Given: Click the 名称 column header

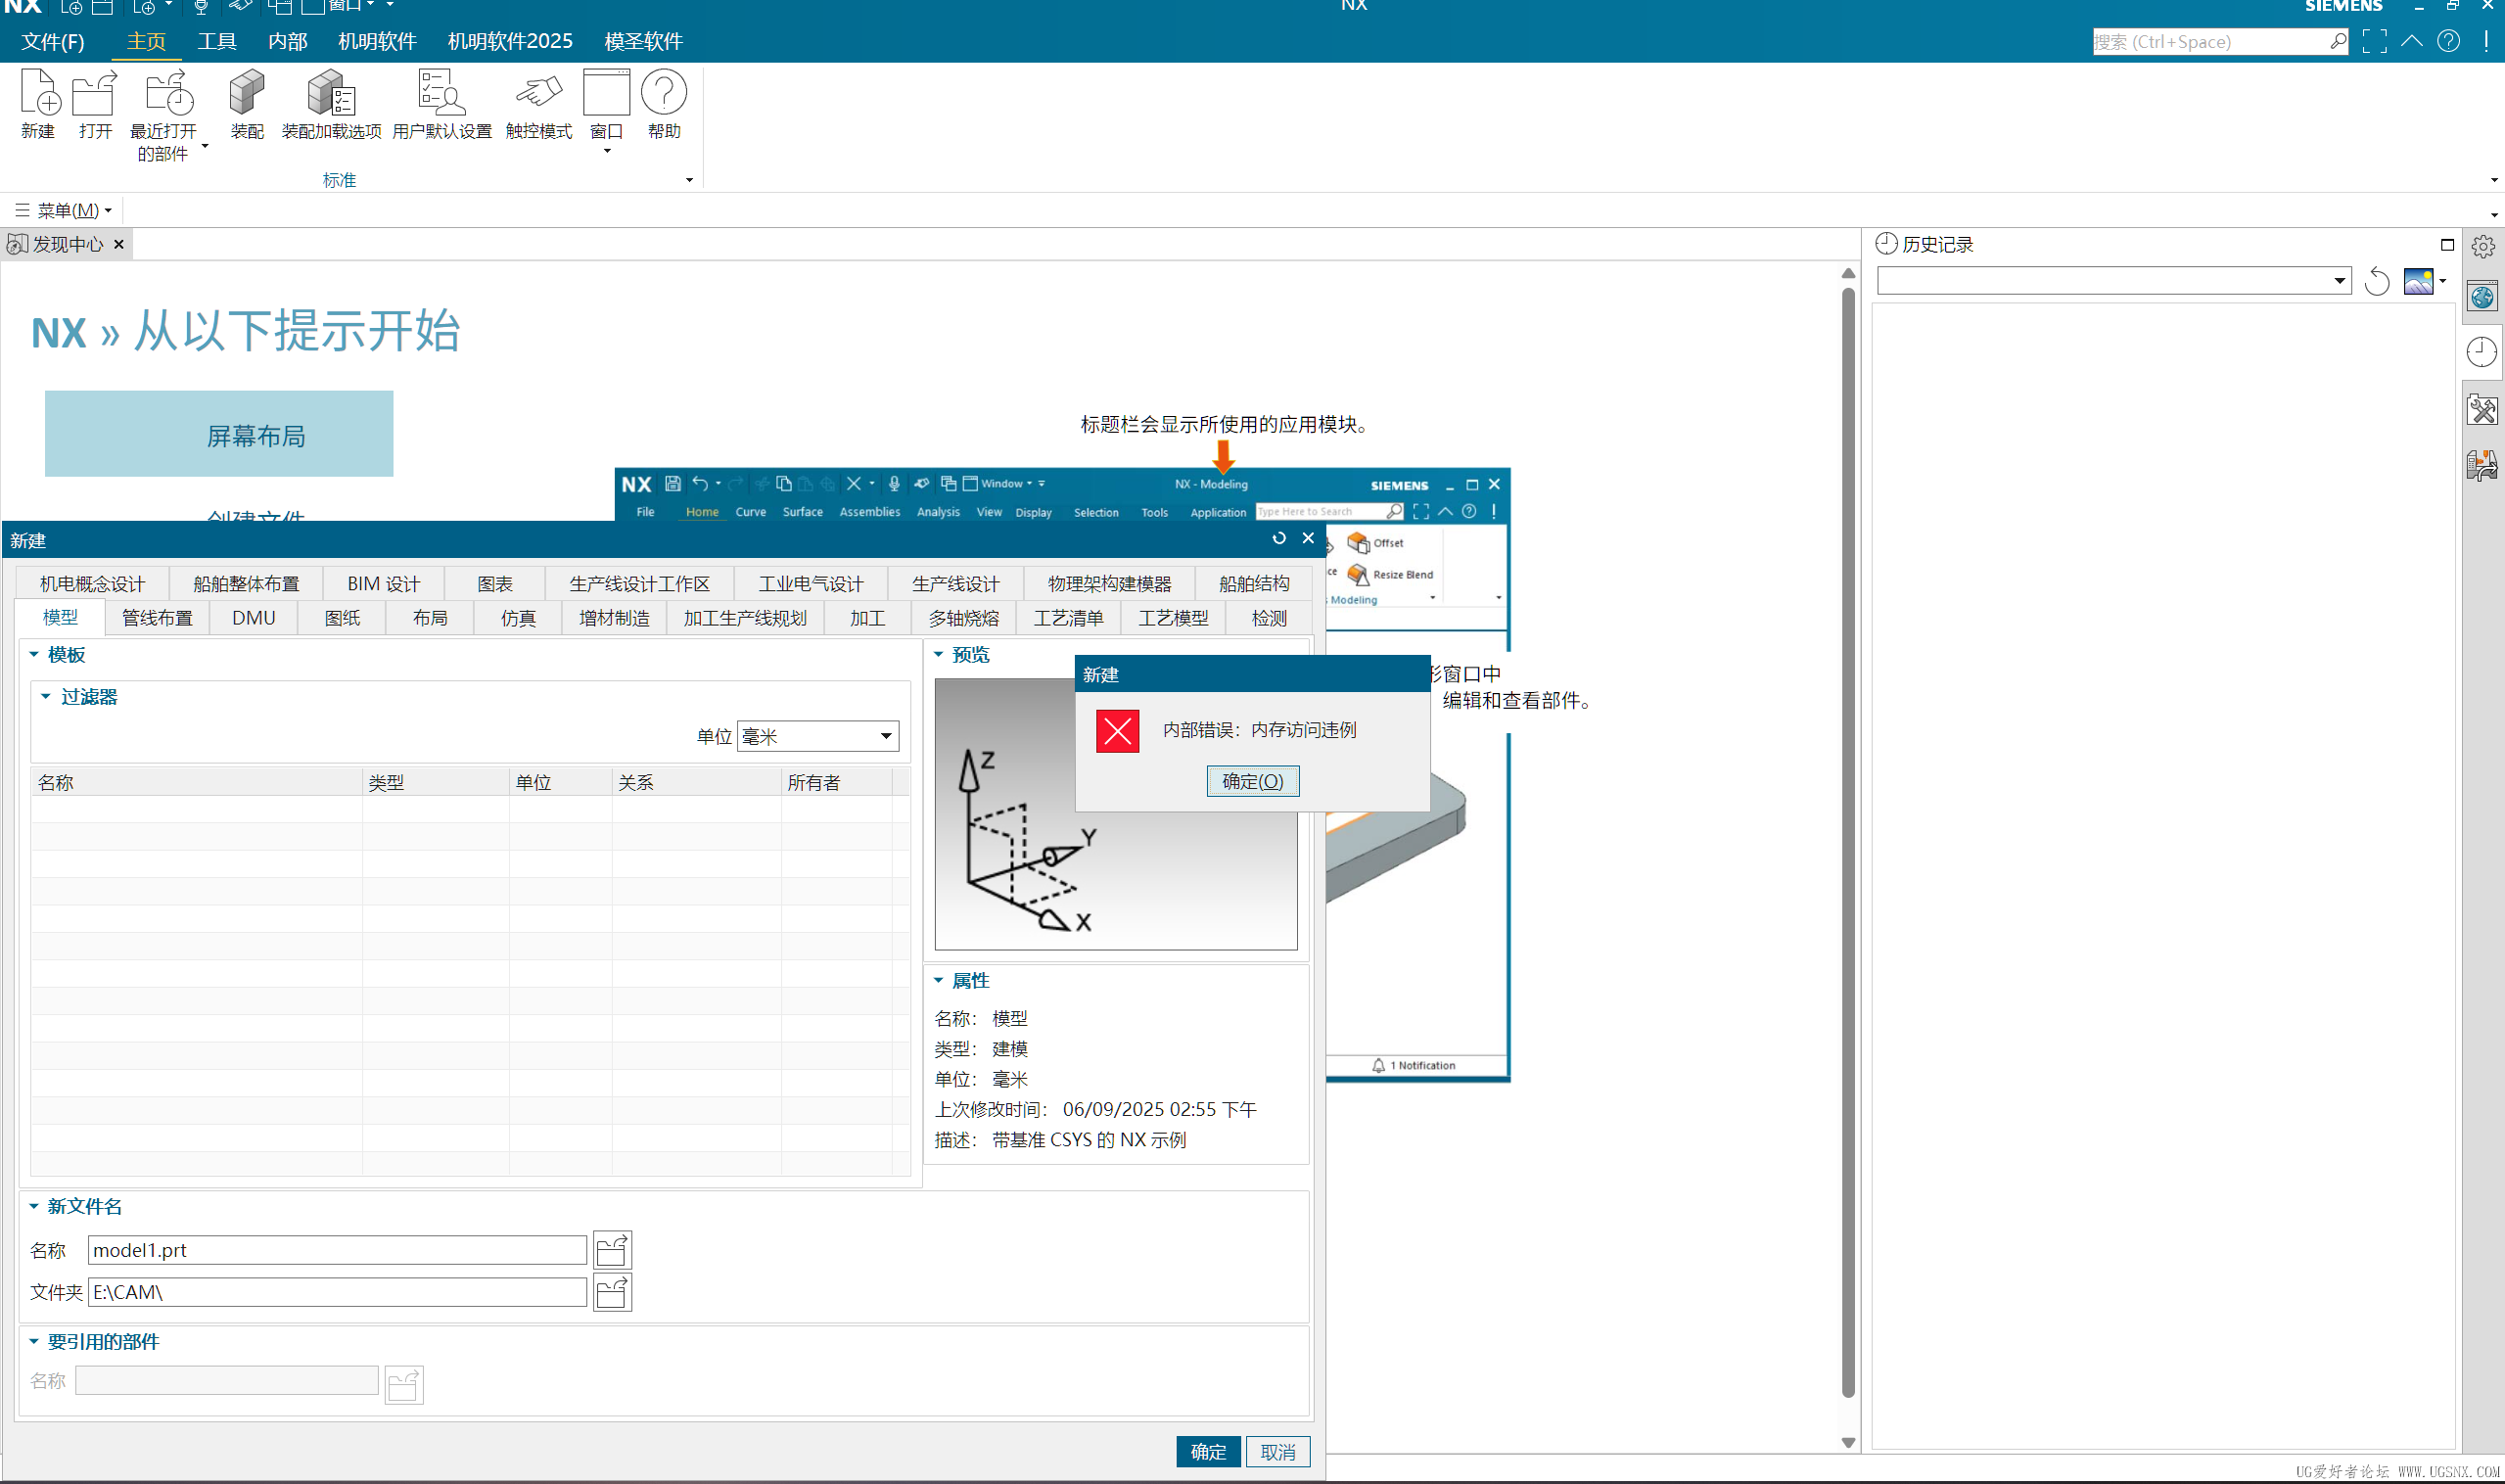Looking at the screenshot, I should [x=197, y=782].
